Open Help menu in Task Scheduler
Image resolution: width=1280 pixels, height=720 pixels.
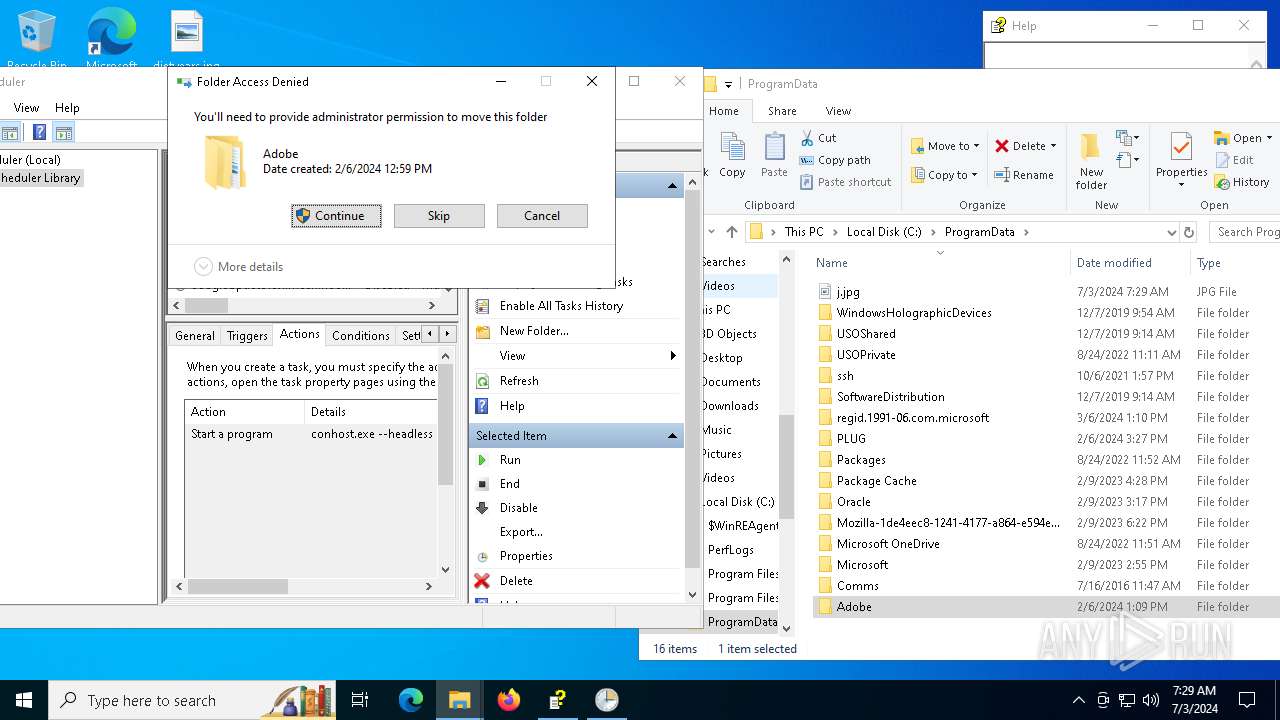(67, 108)
